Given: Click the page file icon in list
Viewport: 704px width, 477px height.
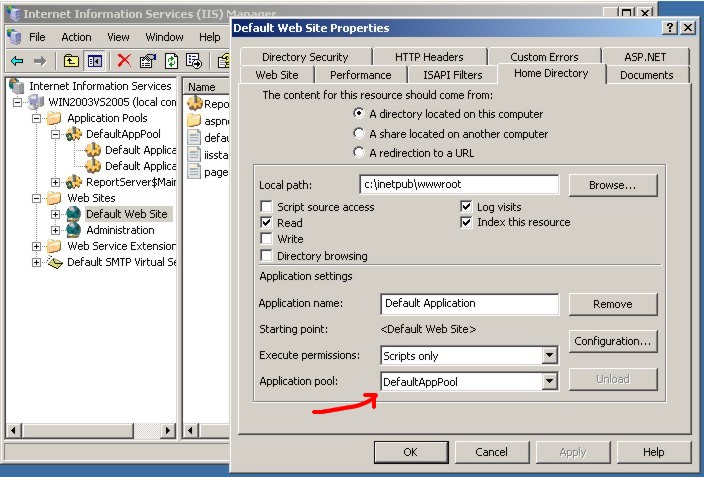Looking at the screenshot, I should 194,172.
